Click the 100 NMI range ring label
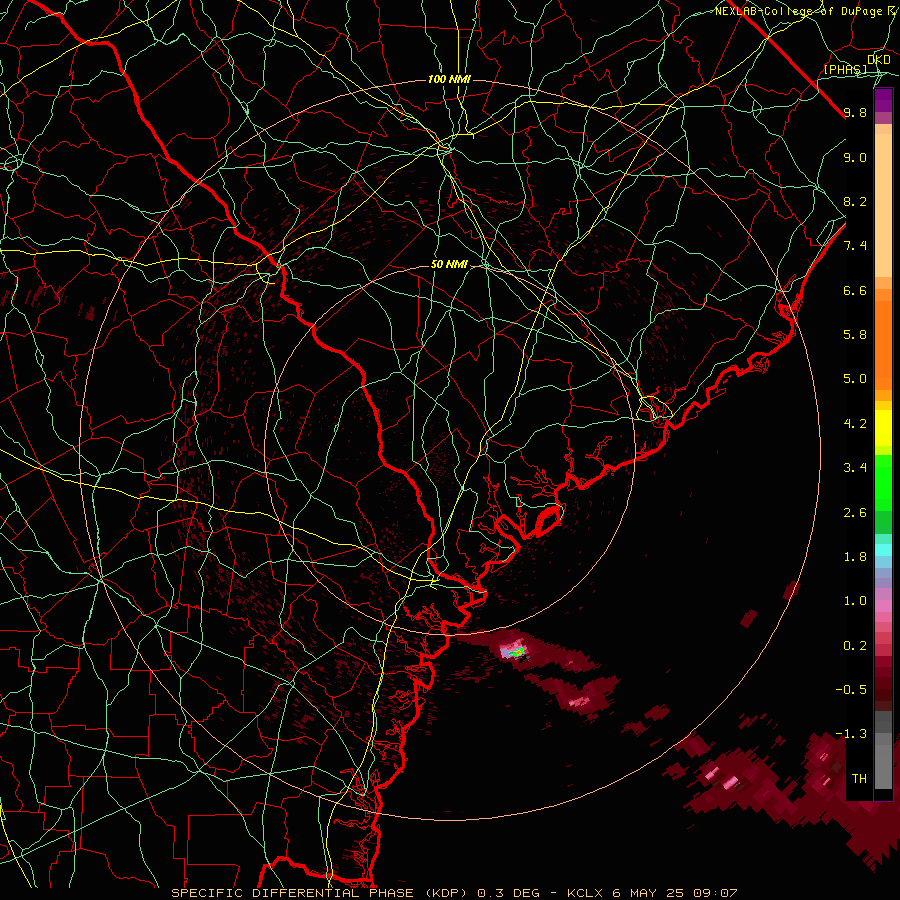This screenshot has height=900, width=900. [x=449, y=79]
